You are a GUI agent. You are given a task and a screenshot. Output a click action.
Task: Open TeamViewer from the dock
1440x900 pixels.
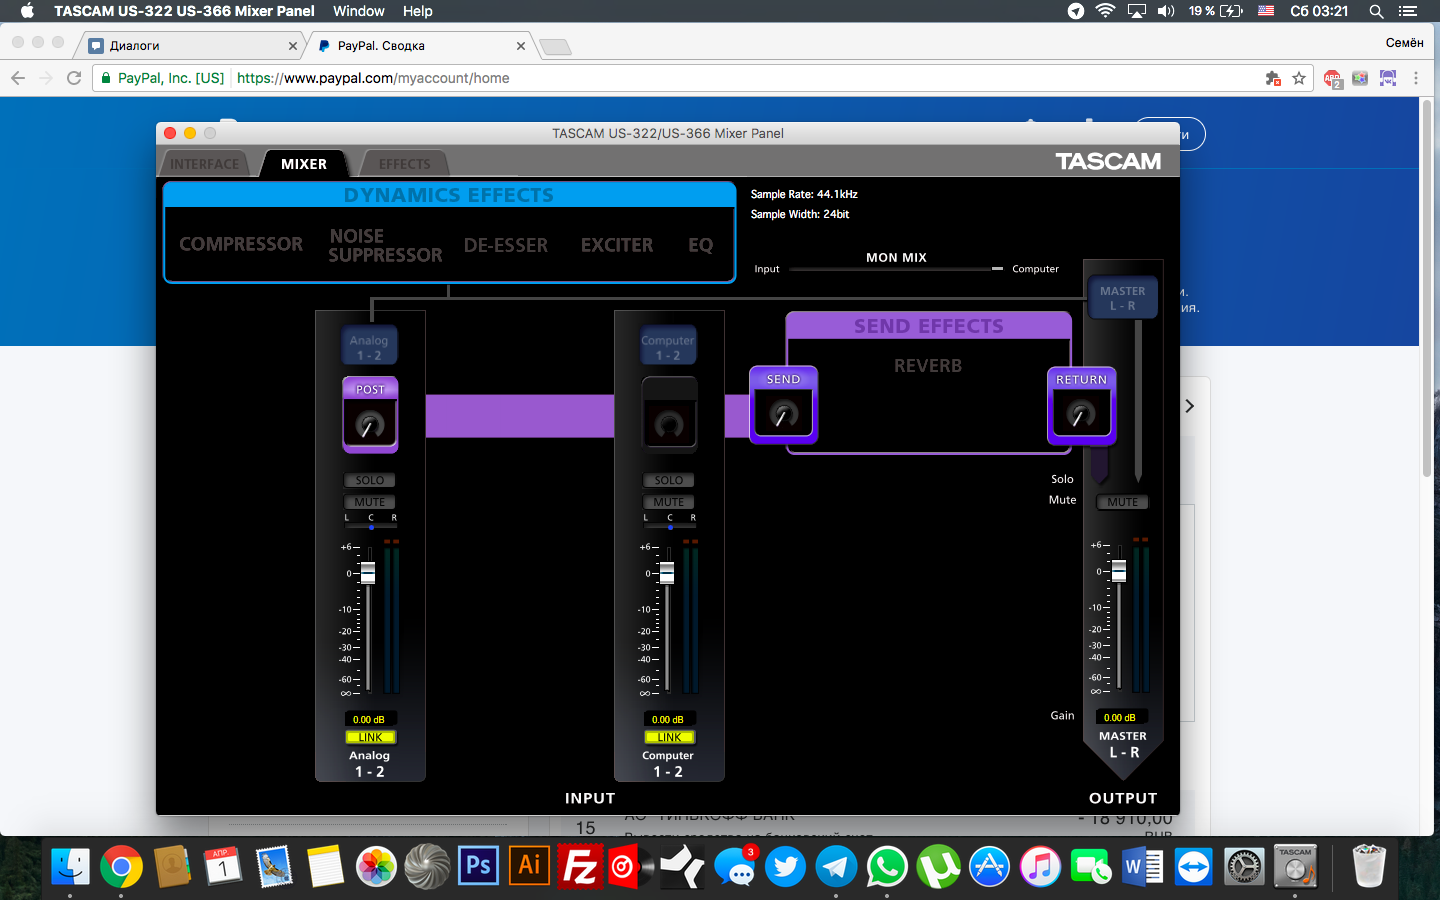[x=1193, y=866]
